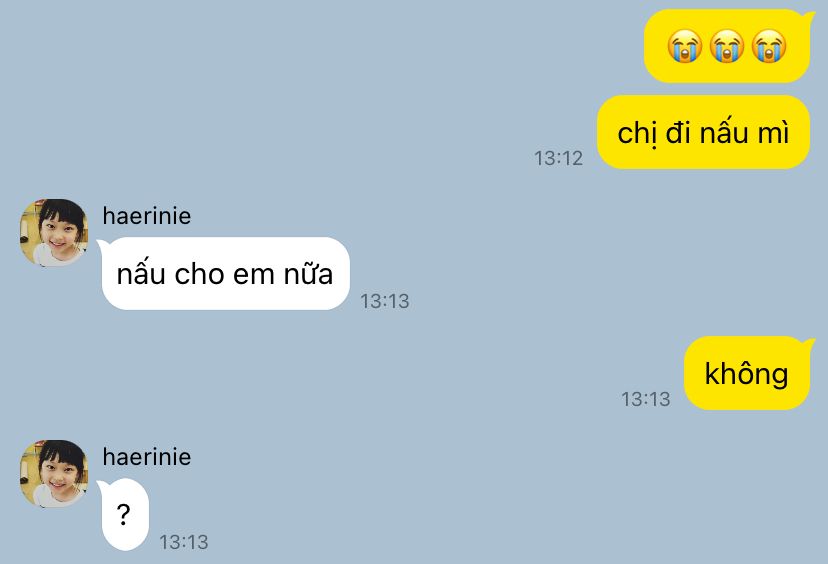Select the 'chị đi nấu mì' message bubble
Screen dimensions: 828x564
pyautogui.click(x=703, y=132)
